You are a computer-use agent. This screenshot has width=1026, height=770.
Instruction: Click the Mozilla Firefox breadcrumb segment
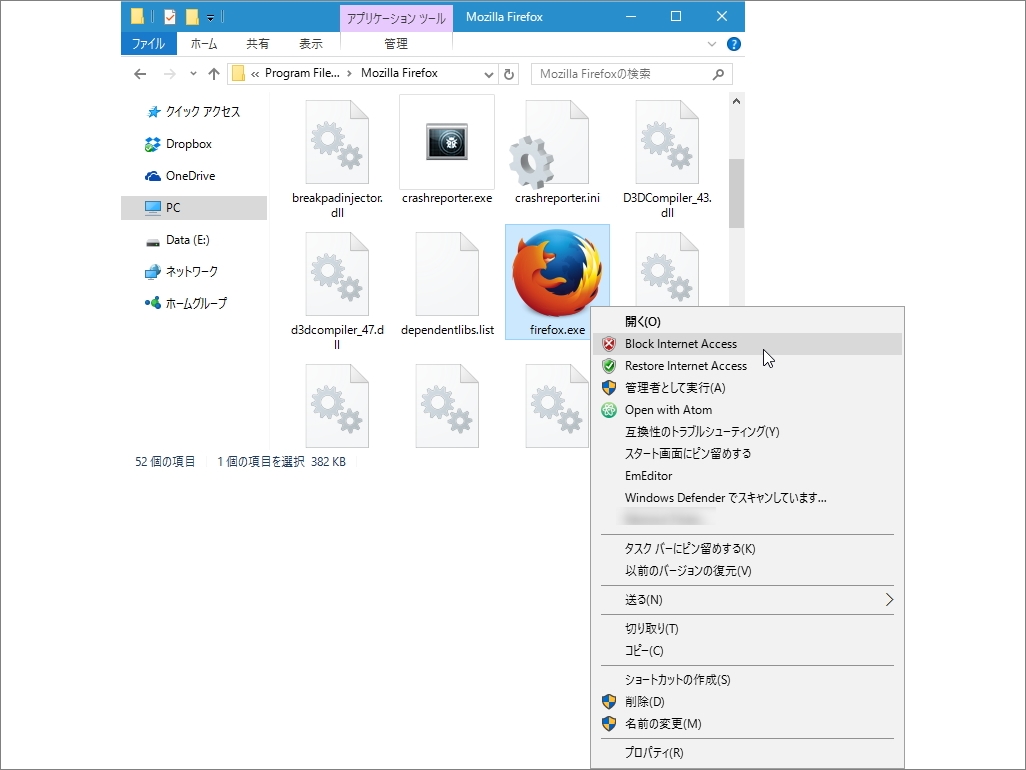399,73
